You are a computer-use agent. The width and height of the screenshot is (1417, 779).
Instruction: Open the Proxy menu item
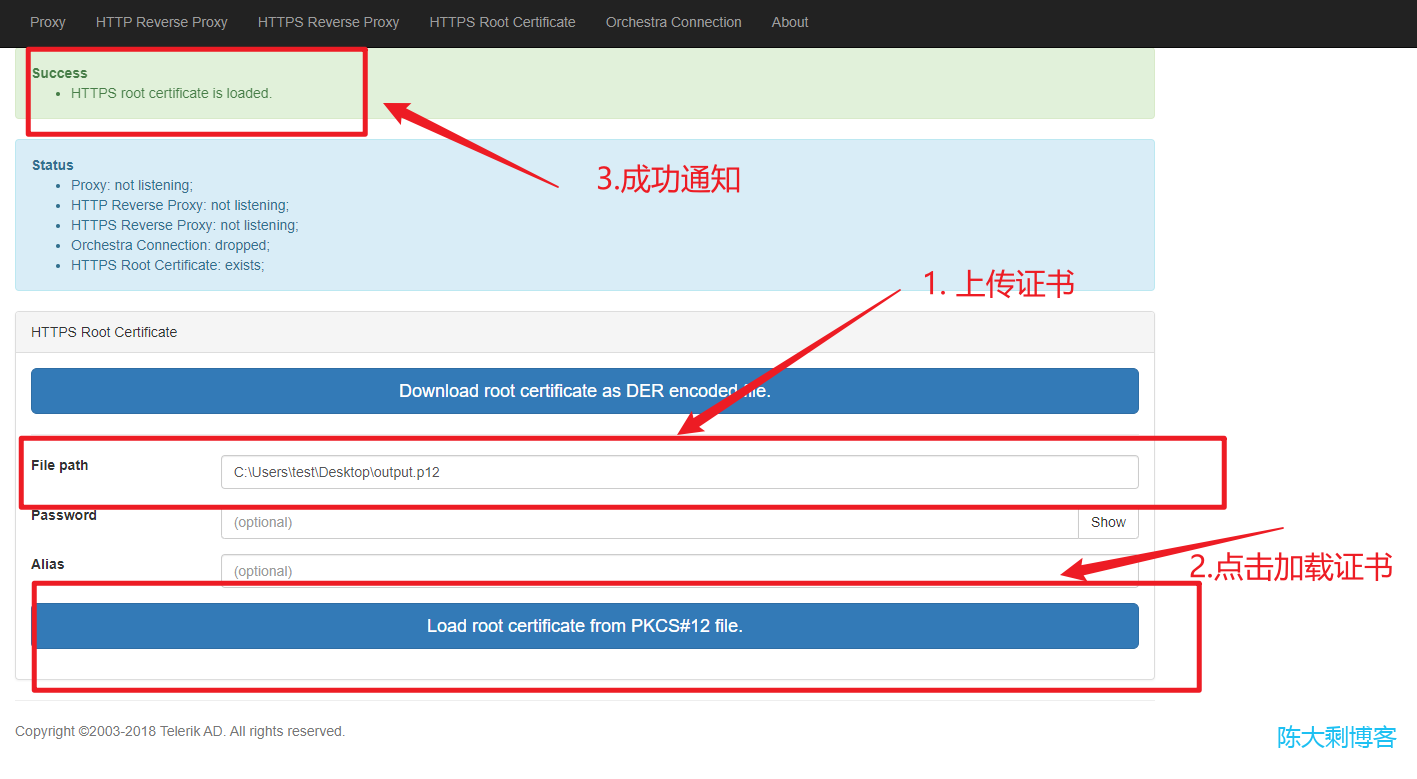[47, 22]
